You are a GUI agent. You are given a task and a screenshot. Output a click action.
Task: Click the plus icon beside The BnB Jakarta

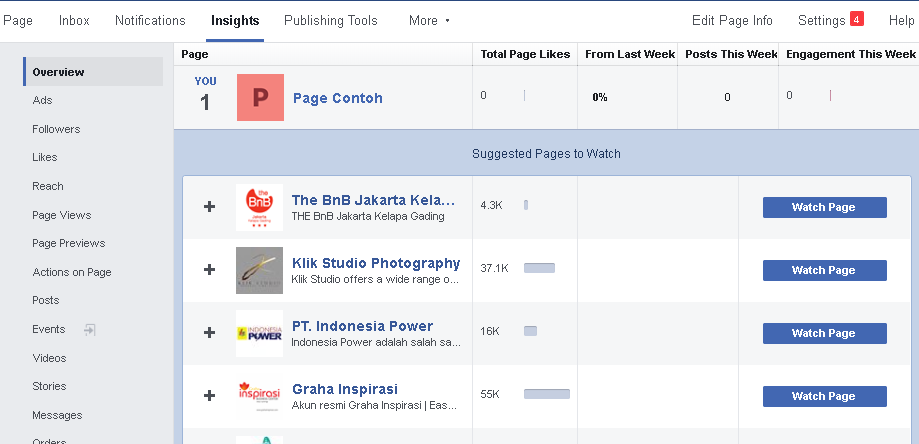click(209, 207)
